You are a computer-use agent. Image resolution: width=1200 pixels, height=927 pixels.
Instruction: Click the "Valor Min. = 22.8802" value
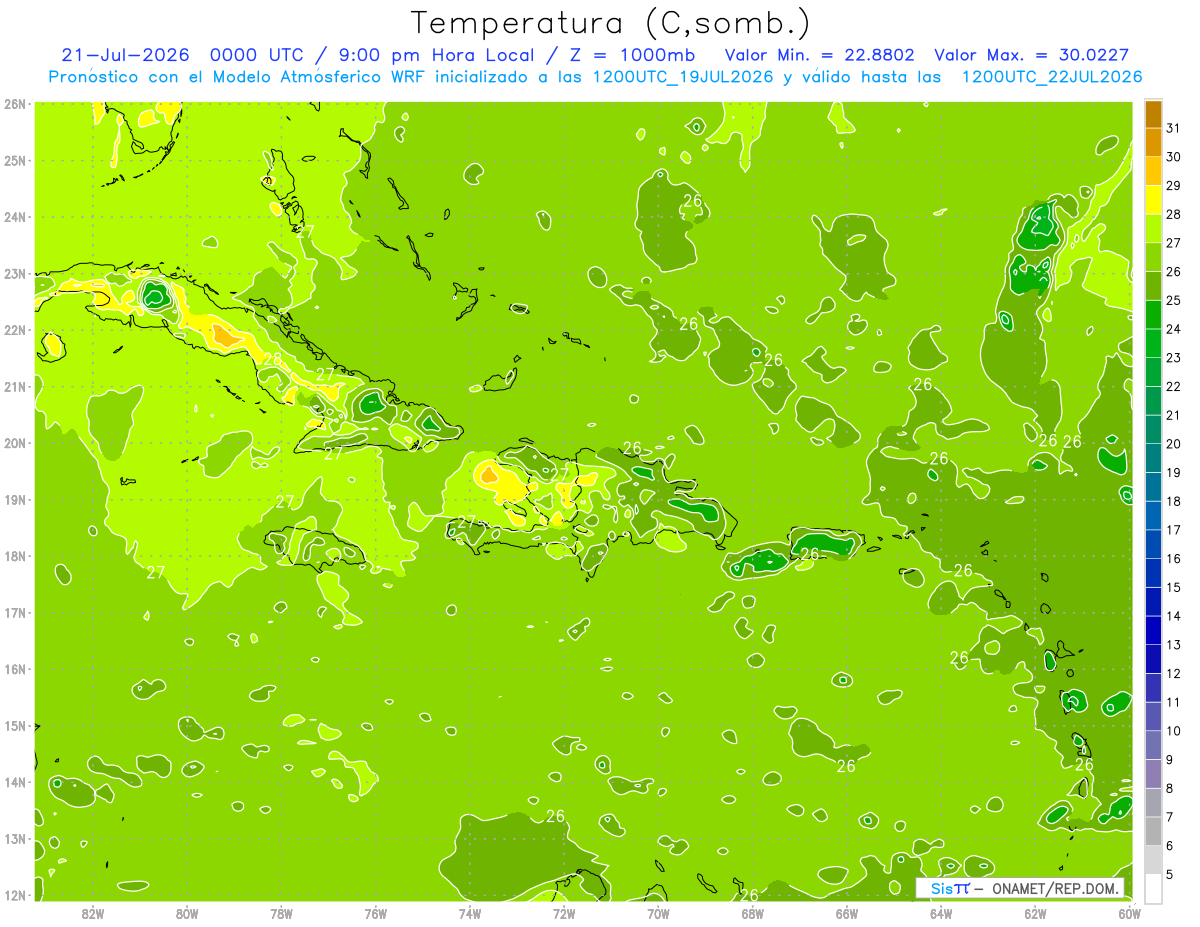pyautogui.click(x=820, y=55)
